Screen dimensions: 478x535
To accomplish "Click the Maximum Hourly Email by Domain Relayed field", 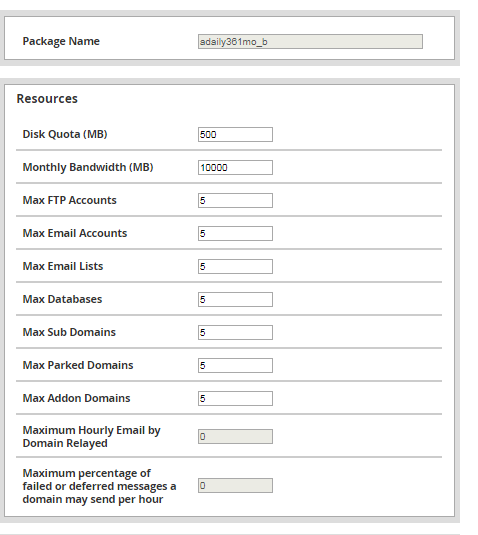I will coord(235,436).
